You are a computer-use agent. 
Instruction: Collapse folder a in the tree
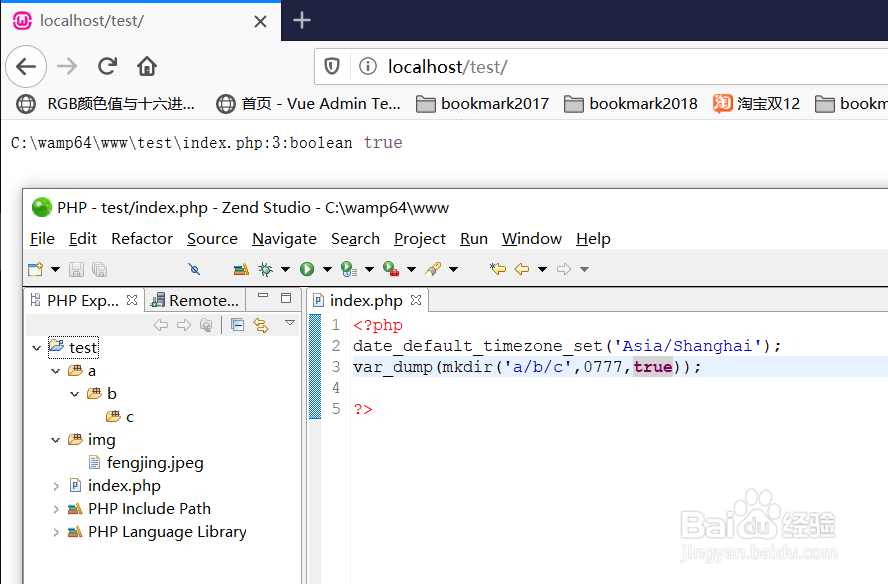tap(56, 371)
